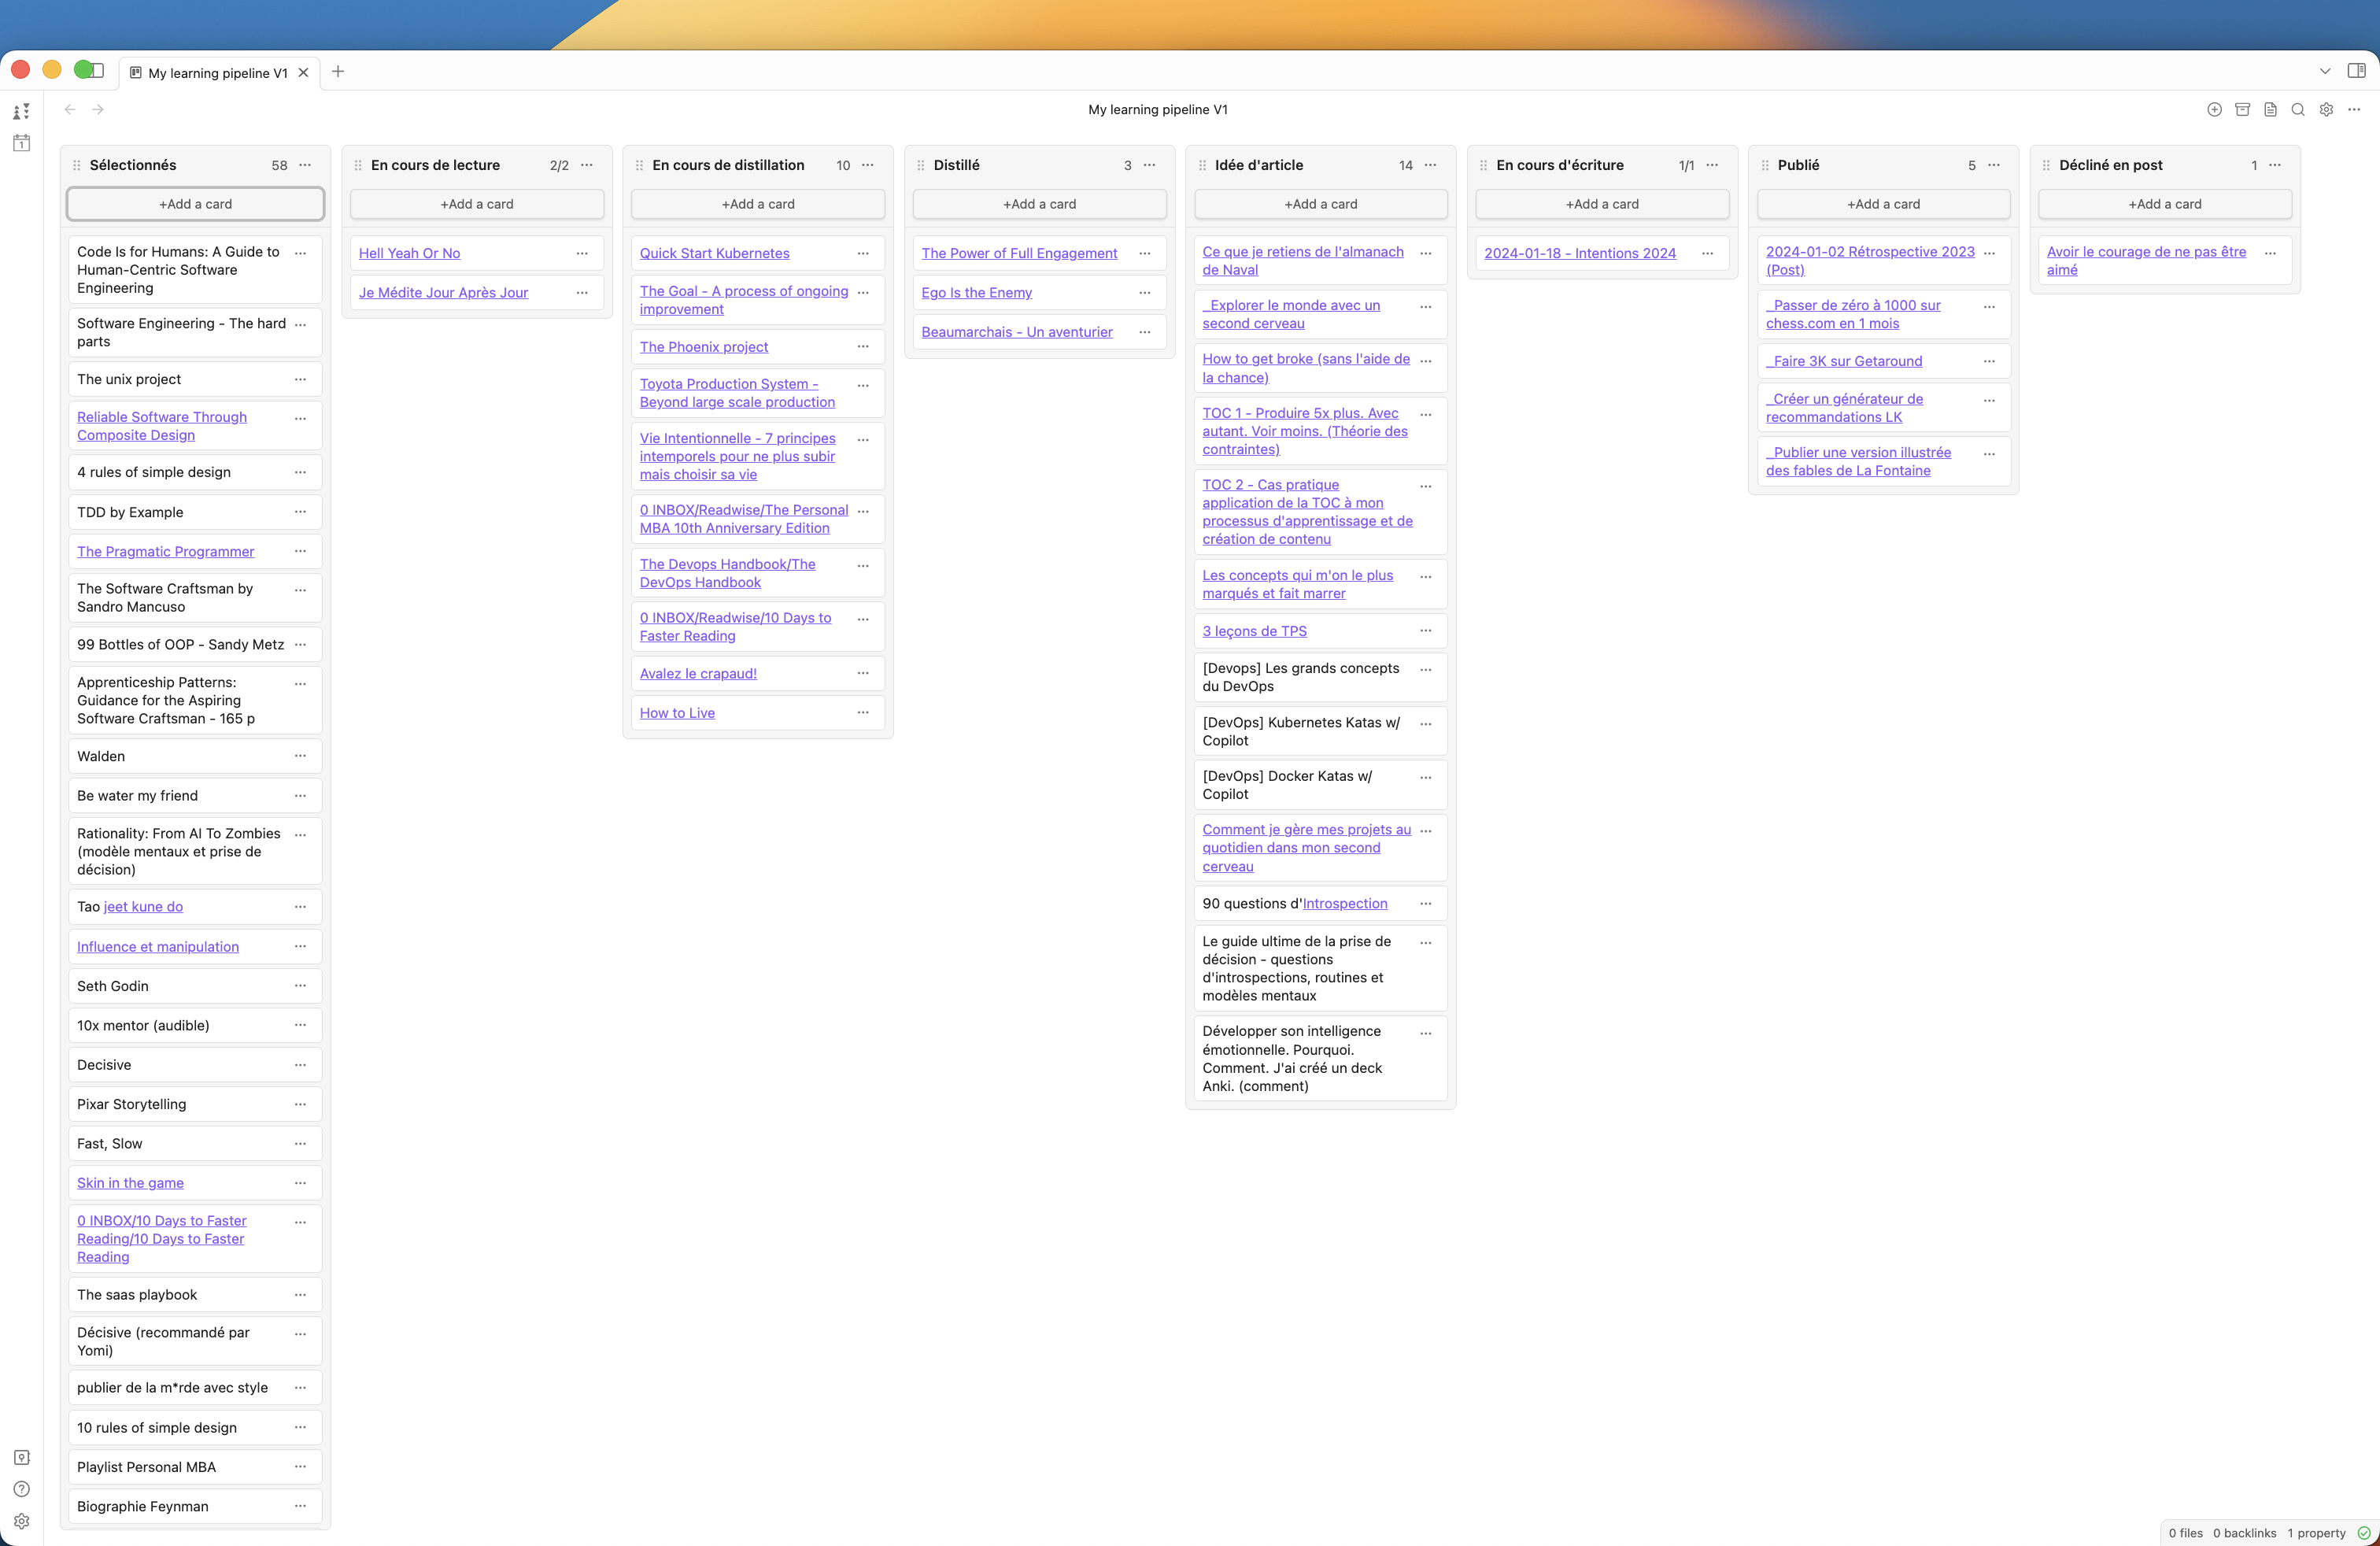This screenshot has height=1546, width=2380.
Task: Open board settings gear in the header
Action: click(2326, 110)
